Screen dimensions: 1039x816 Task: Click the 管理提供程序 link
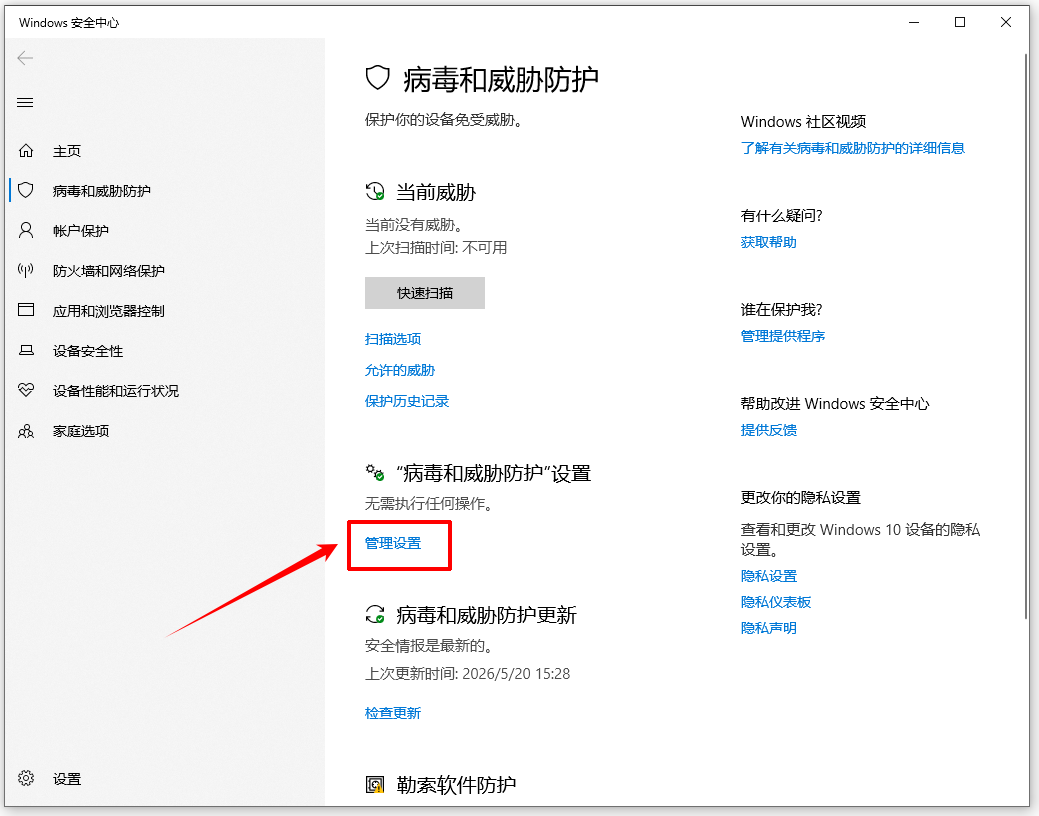(x=783, y=336)
